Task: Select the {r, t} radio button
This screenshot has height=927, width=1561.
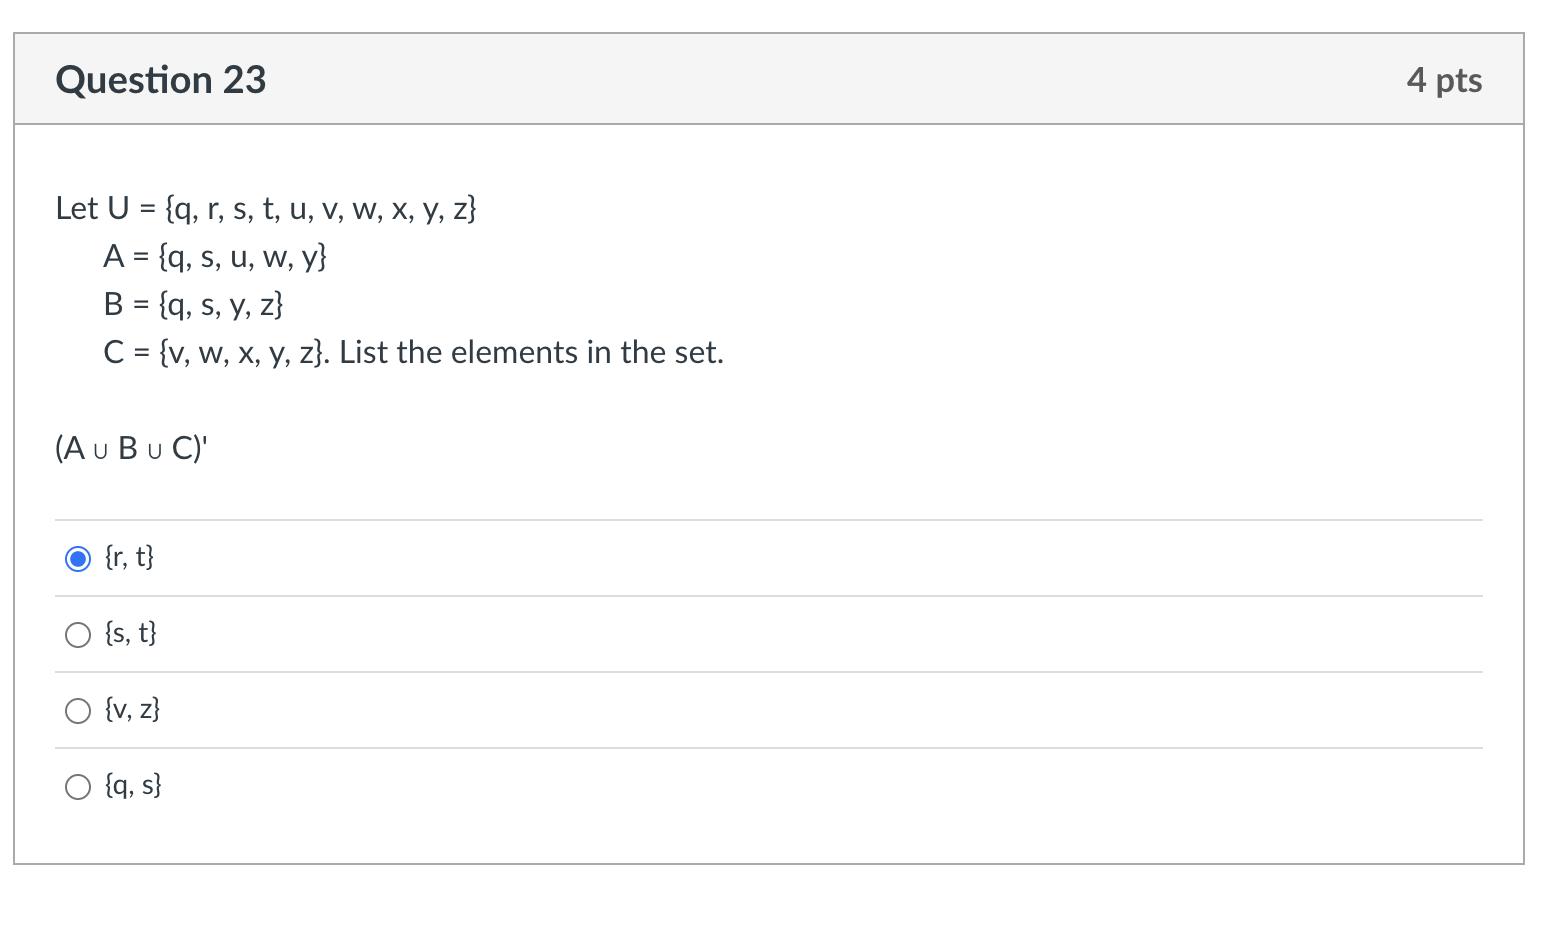Action: tap(78, 558)
